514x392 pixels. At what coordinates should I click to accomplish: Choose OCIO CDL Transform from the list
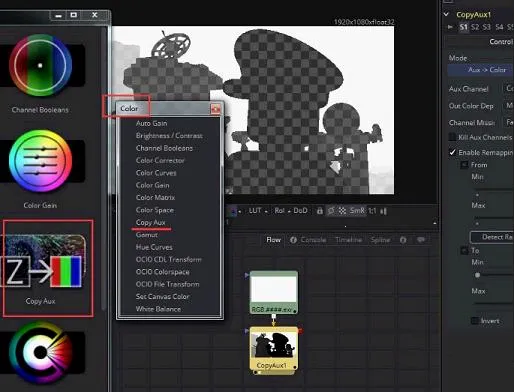point(169,259)
